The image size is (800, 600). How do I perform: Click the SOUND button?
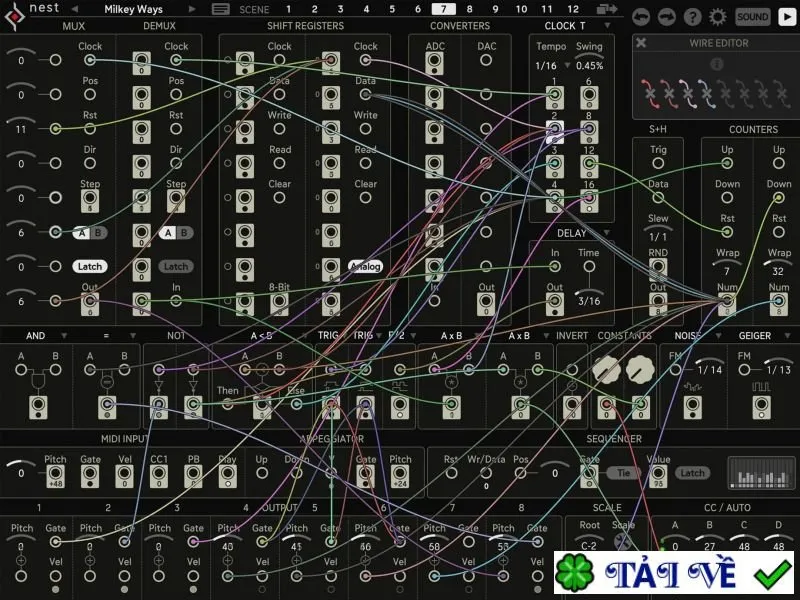pyautogui.click(x=753, y=17)
